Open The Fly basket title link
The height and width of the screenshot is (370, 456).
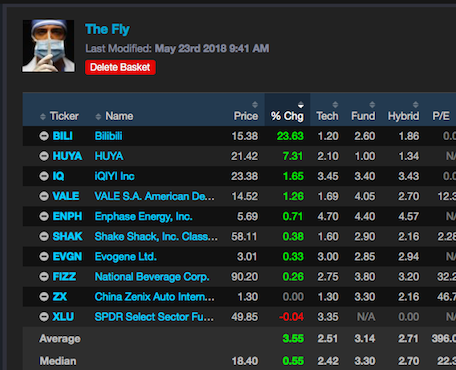point(107,29)
